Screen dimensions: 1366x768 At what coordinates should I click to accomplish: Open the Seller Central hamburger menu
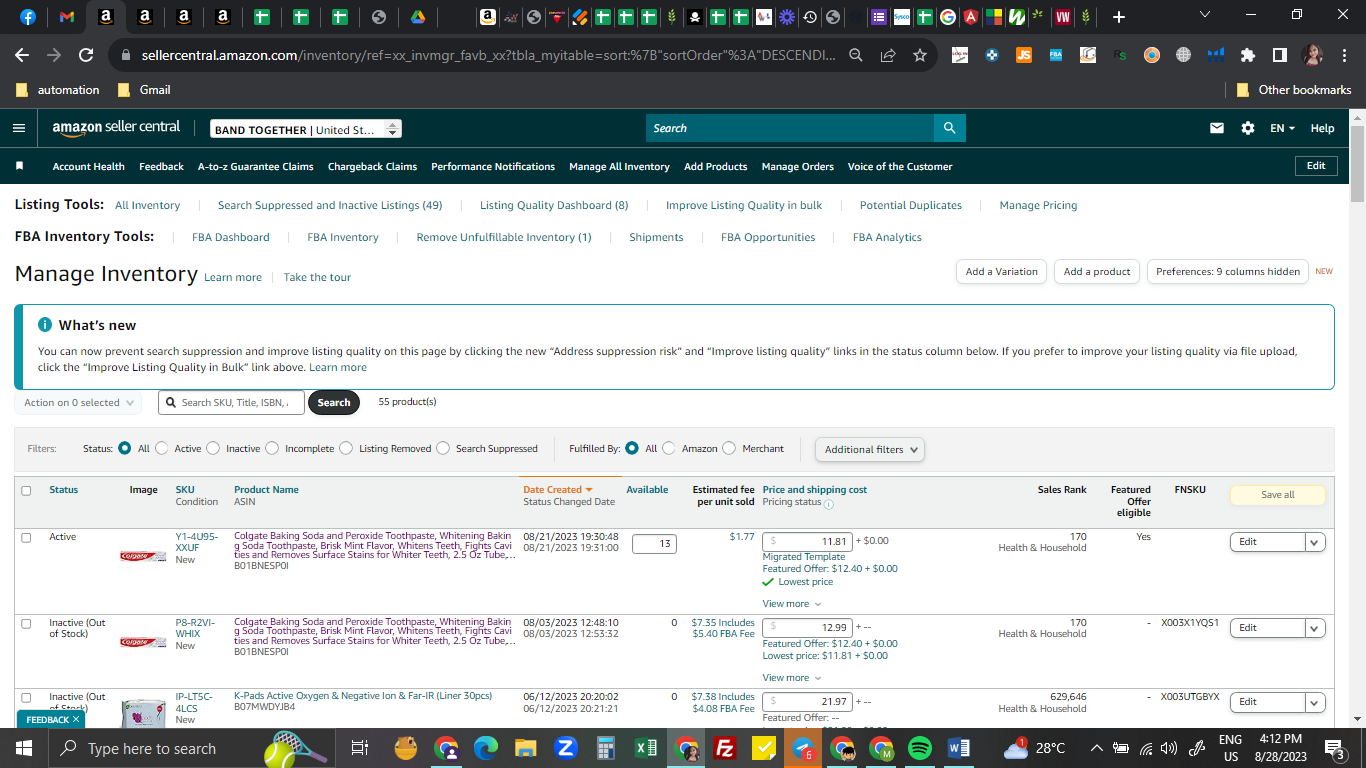tap(19, 128)
